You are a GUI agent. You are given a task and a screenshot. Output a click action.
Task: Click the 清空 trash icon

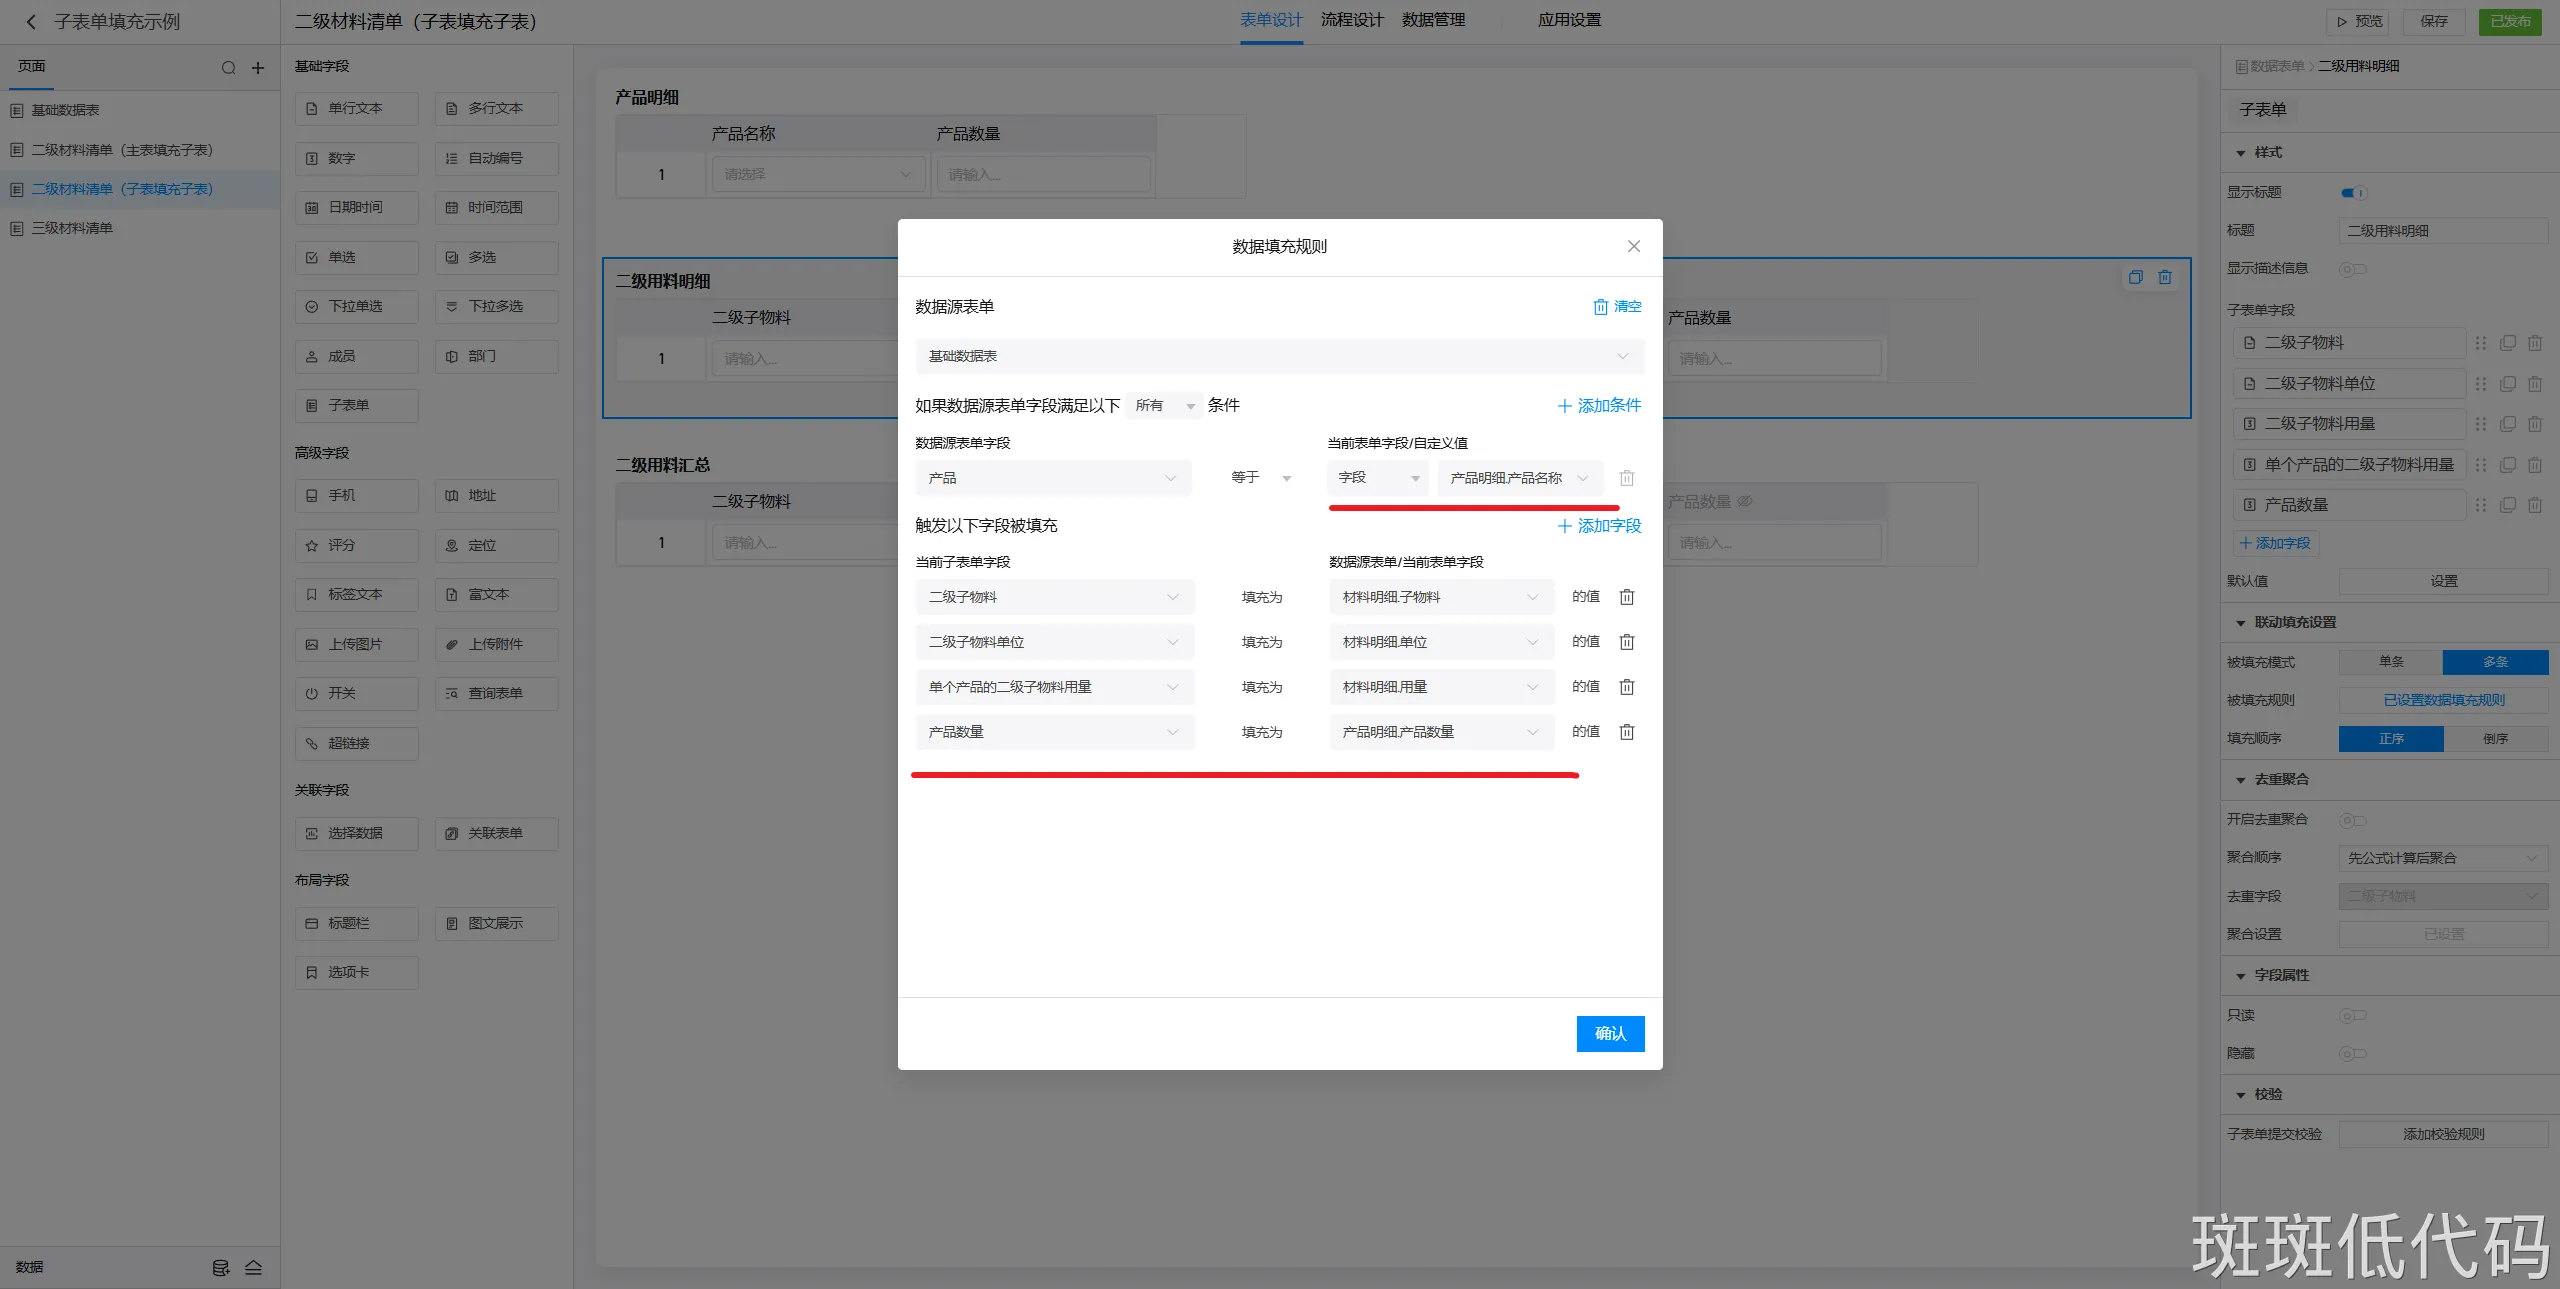pyautogui.click(x=1601, y=307)
